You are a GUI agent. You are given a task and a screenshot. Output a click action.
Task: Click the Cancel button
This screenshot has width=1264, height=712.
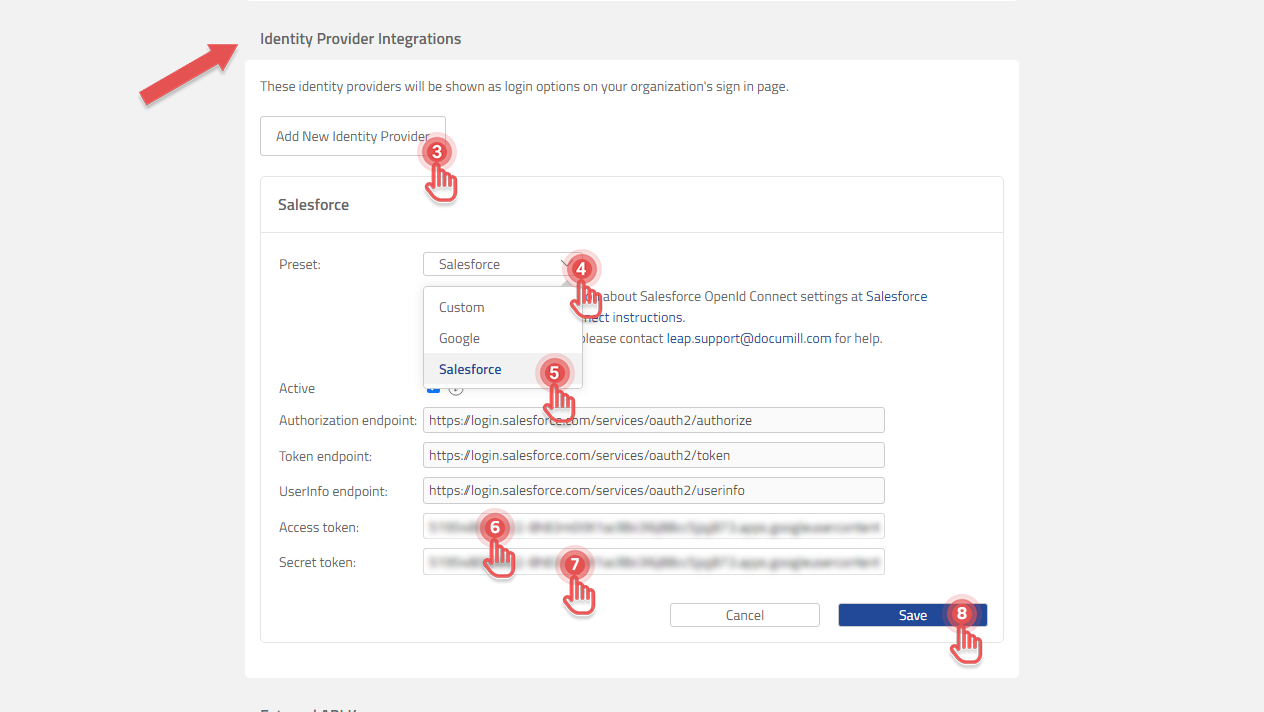pos(744,614)
